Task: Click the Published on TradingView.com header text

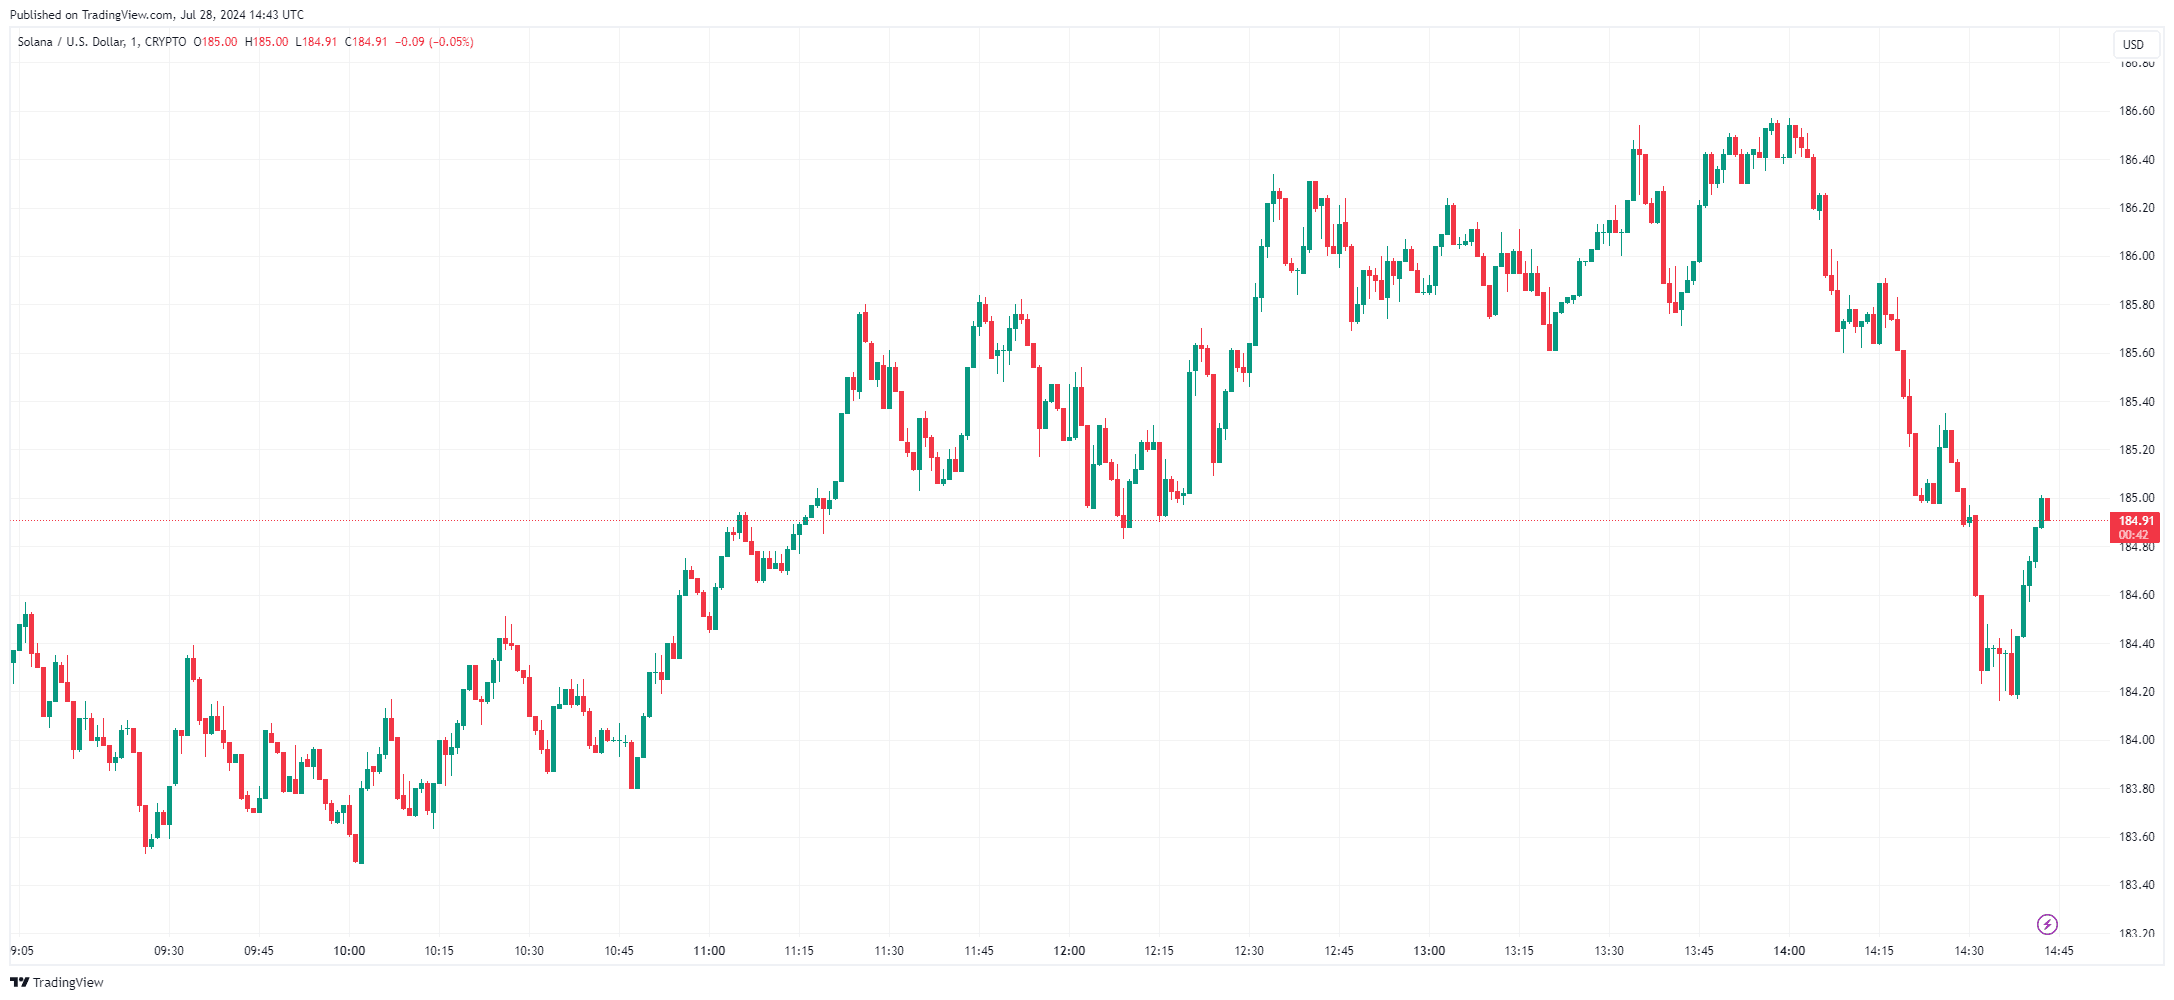Action: [x=157, y=15]
